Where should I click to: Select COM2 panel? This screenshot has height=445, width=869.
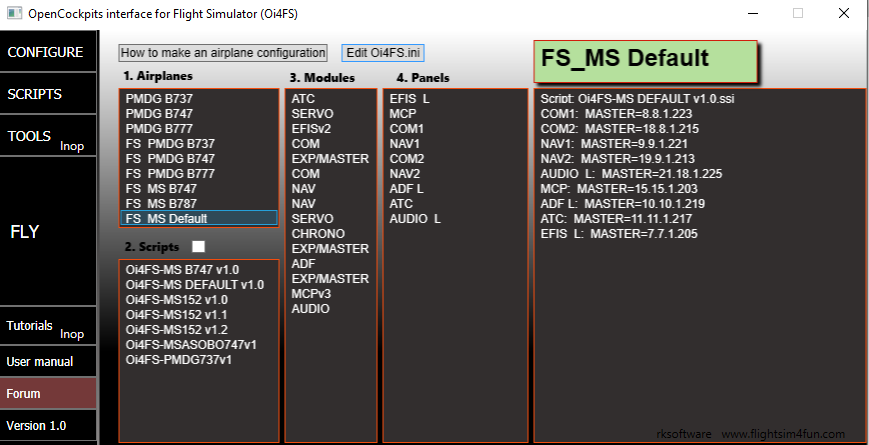(455, 158)
